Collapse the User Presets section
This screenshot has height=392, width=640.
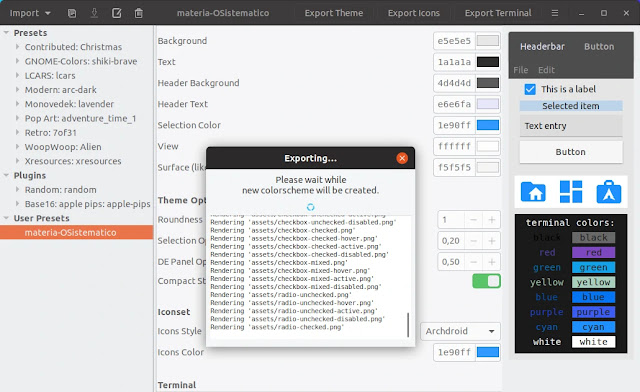(6, 218)
